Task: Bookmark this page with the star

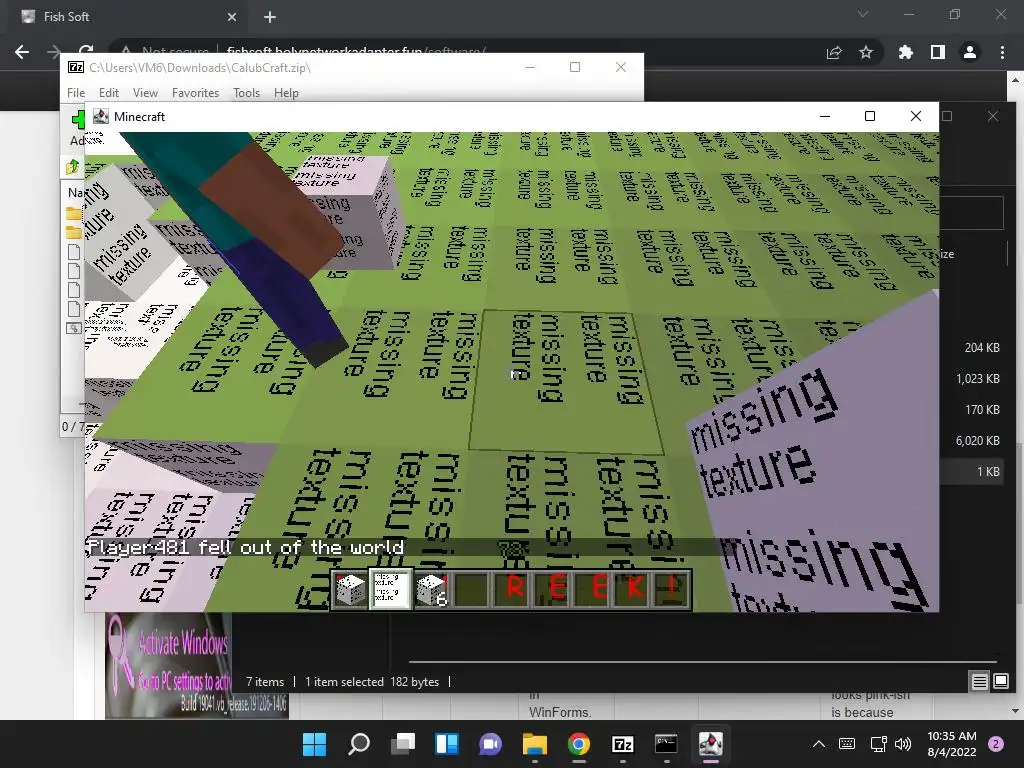Action: [866, 52]
